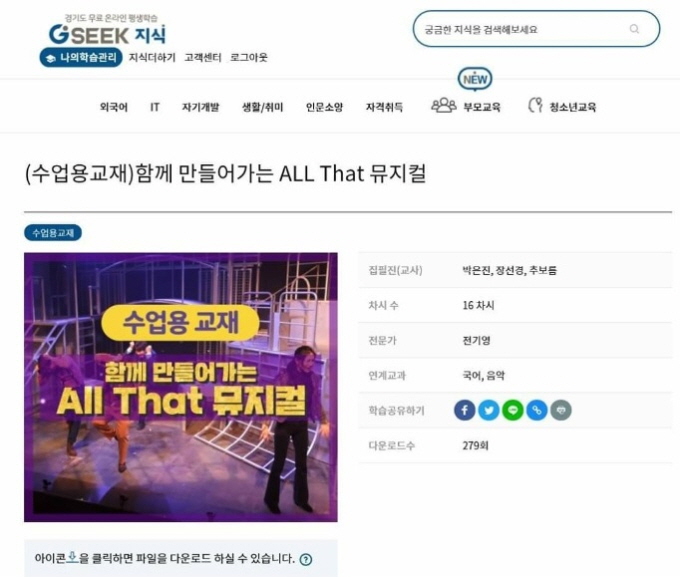Click the GSEEK 지식 logo
The width and height of the screenshot is (680, 577).
pyautogui.click(x=107, y=30)
